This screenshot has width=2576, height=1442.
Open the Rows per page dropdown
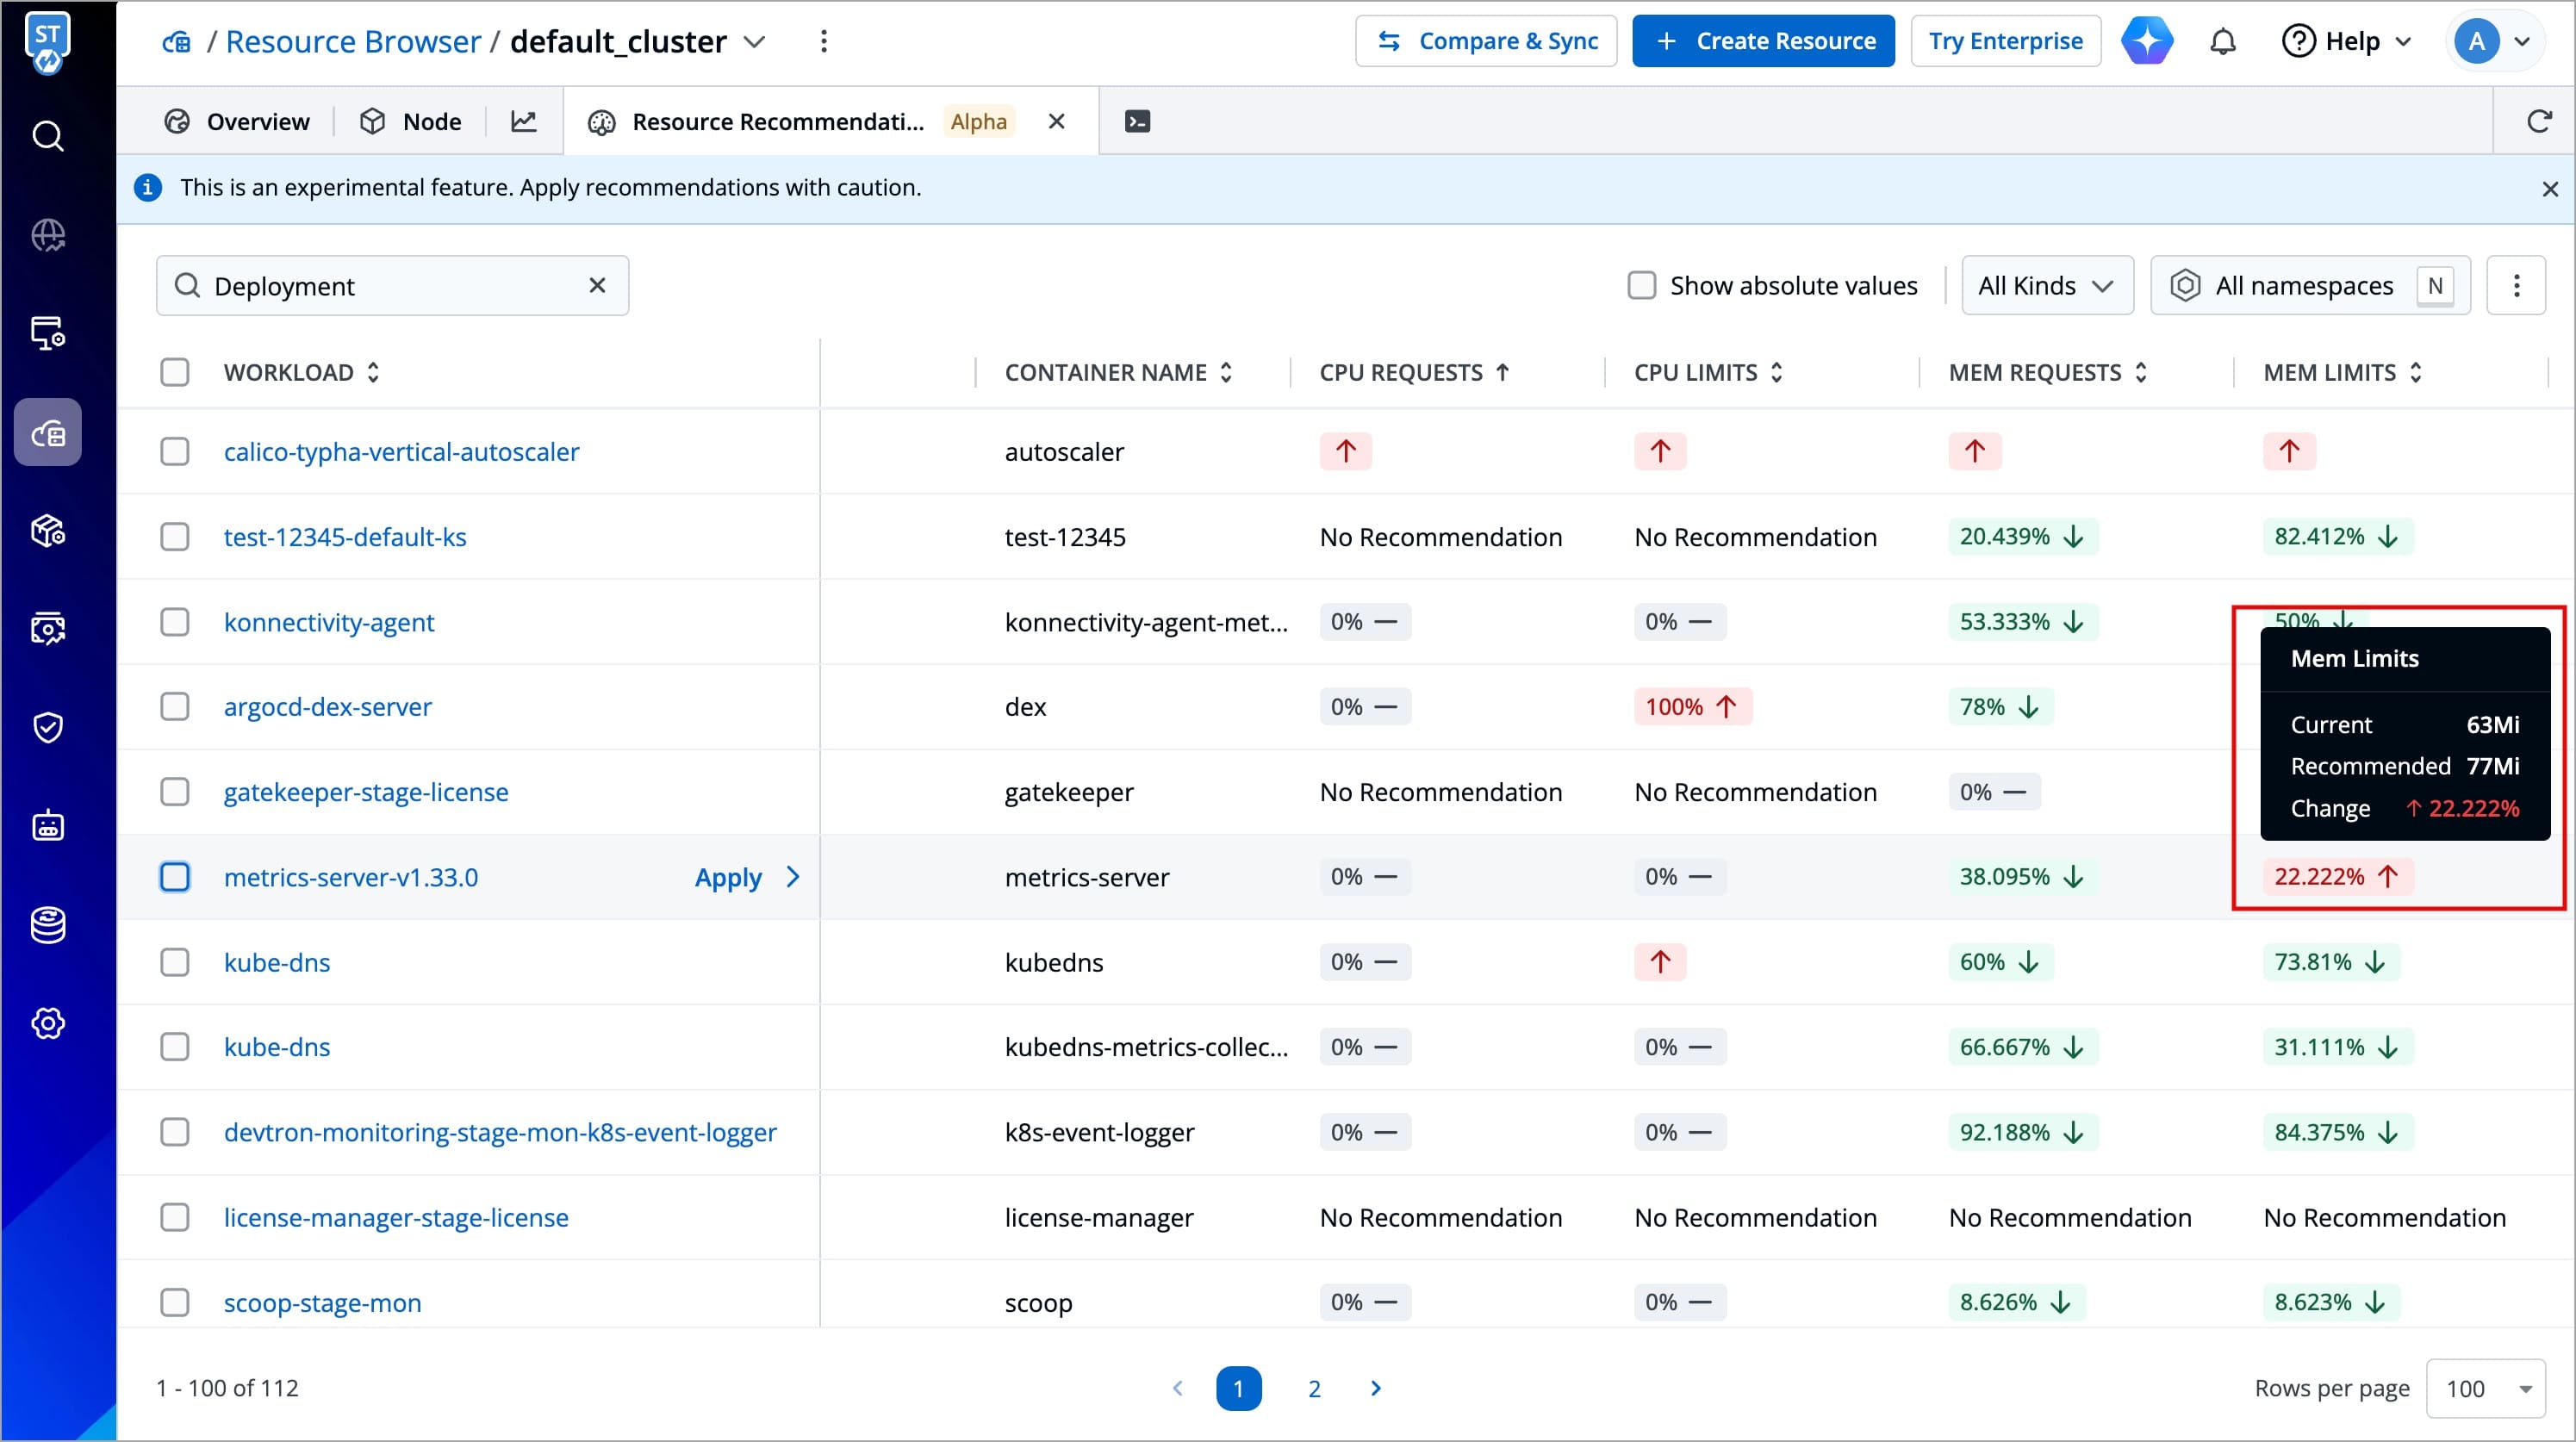tap(2485, 1389)
